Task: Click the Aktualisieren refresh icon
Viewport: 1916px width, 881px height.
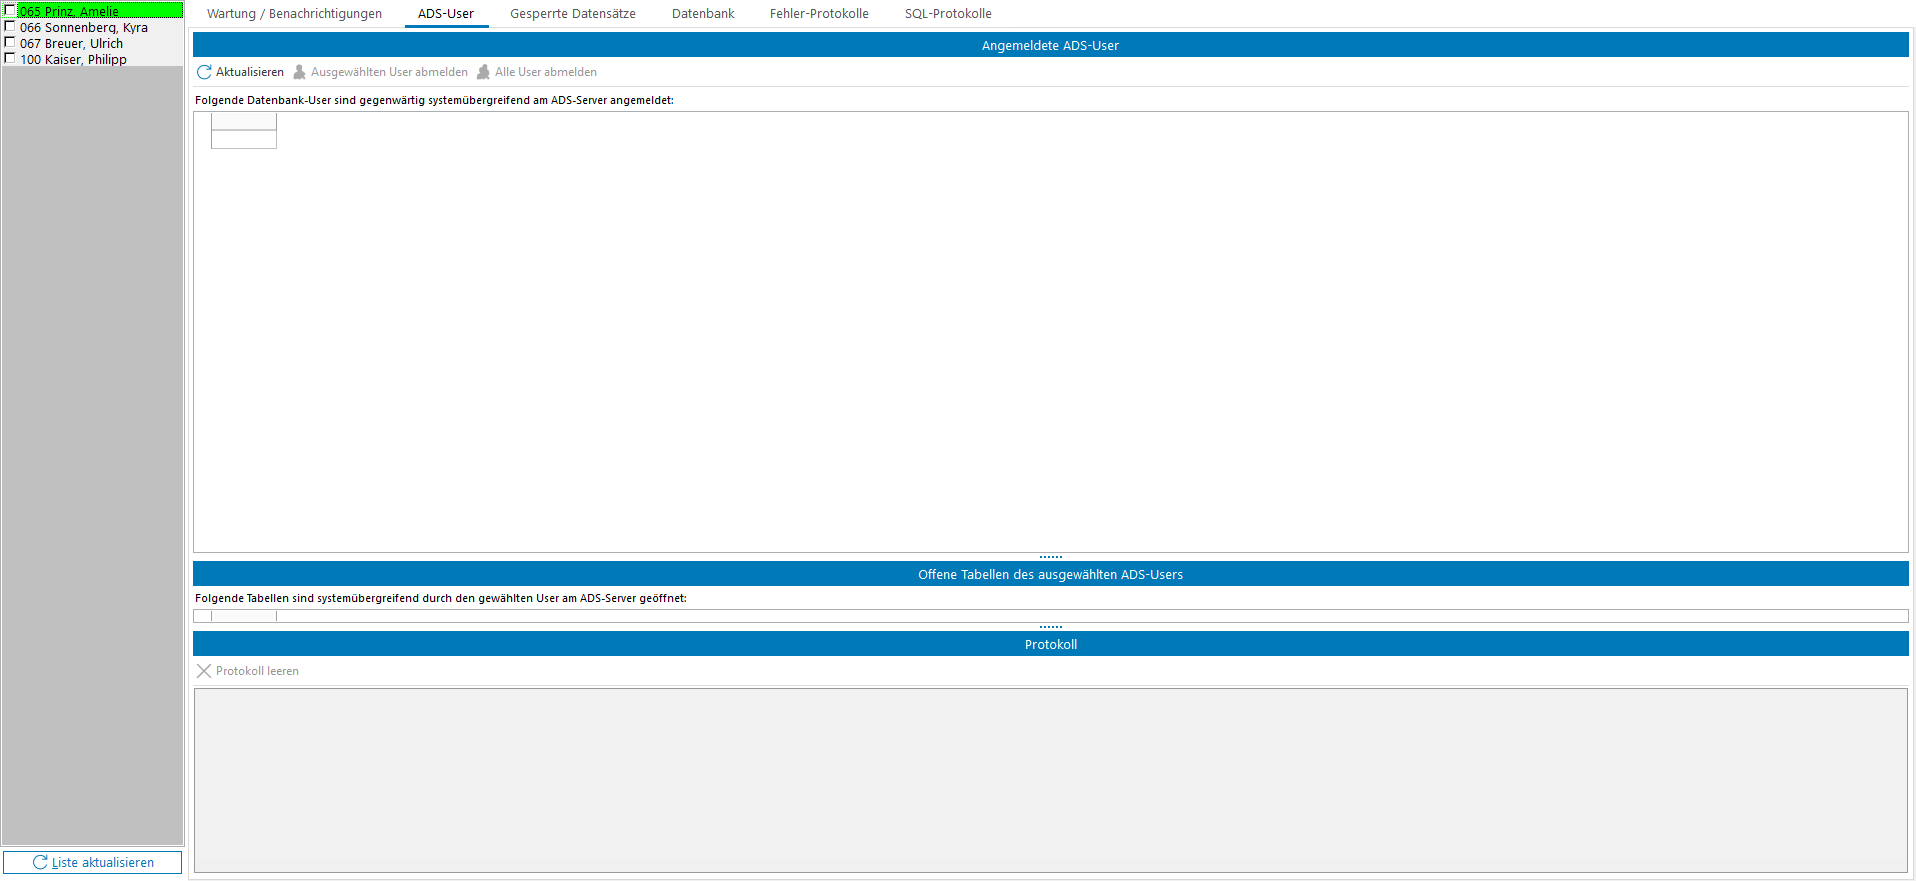Action: point(204,72)
